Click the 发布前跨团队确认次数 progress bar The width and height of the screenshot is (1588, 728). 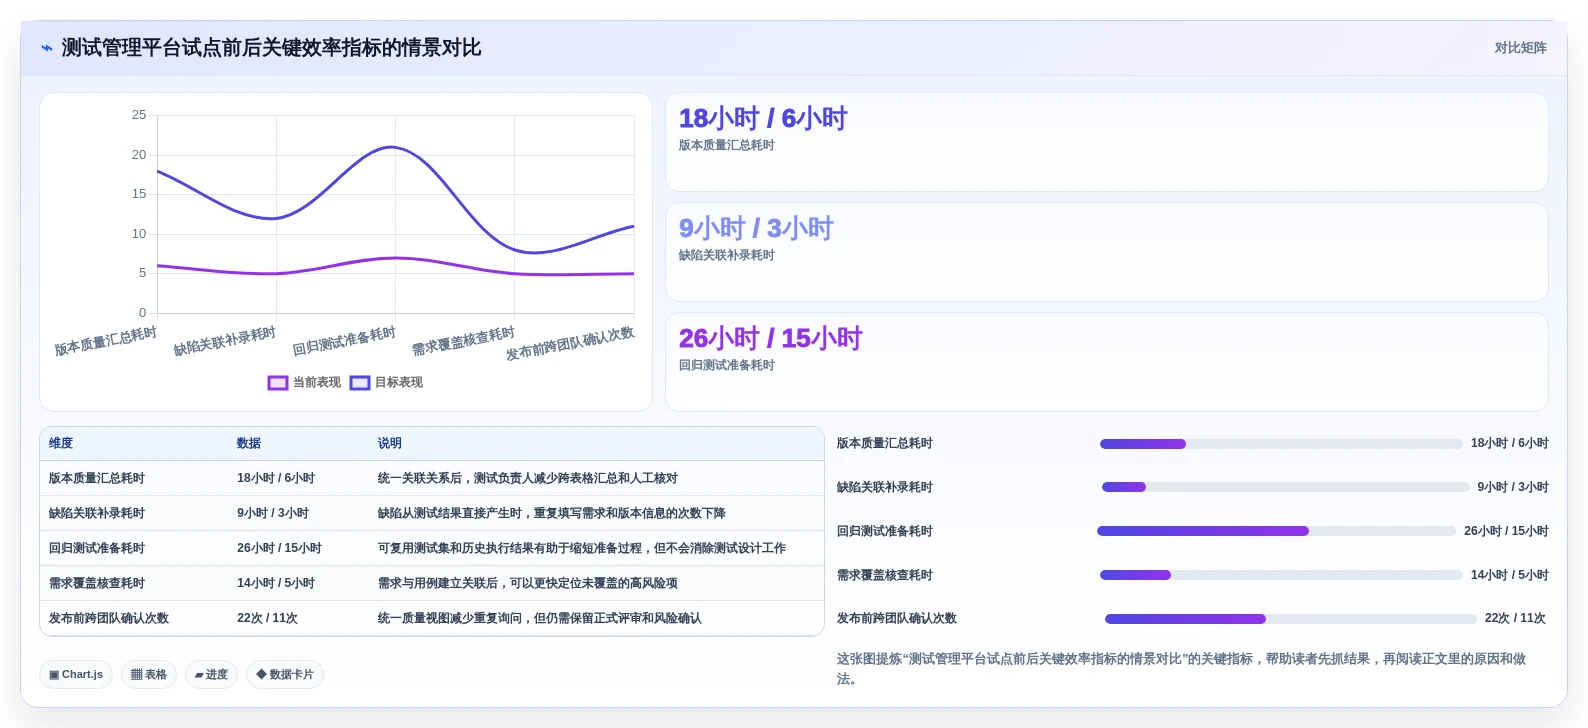tap(1290, 619)
